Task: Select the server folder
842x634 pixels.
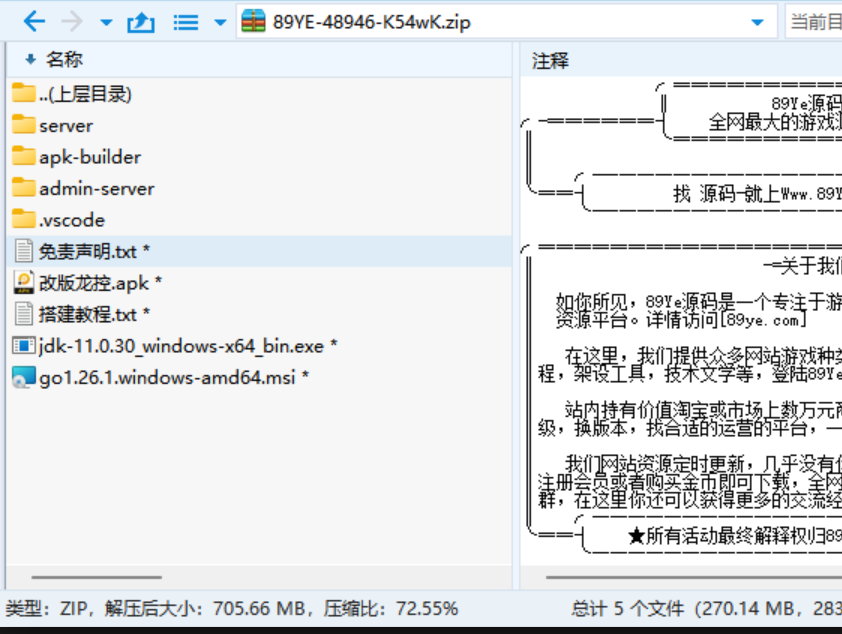Action: (x=66, y=126)
